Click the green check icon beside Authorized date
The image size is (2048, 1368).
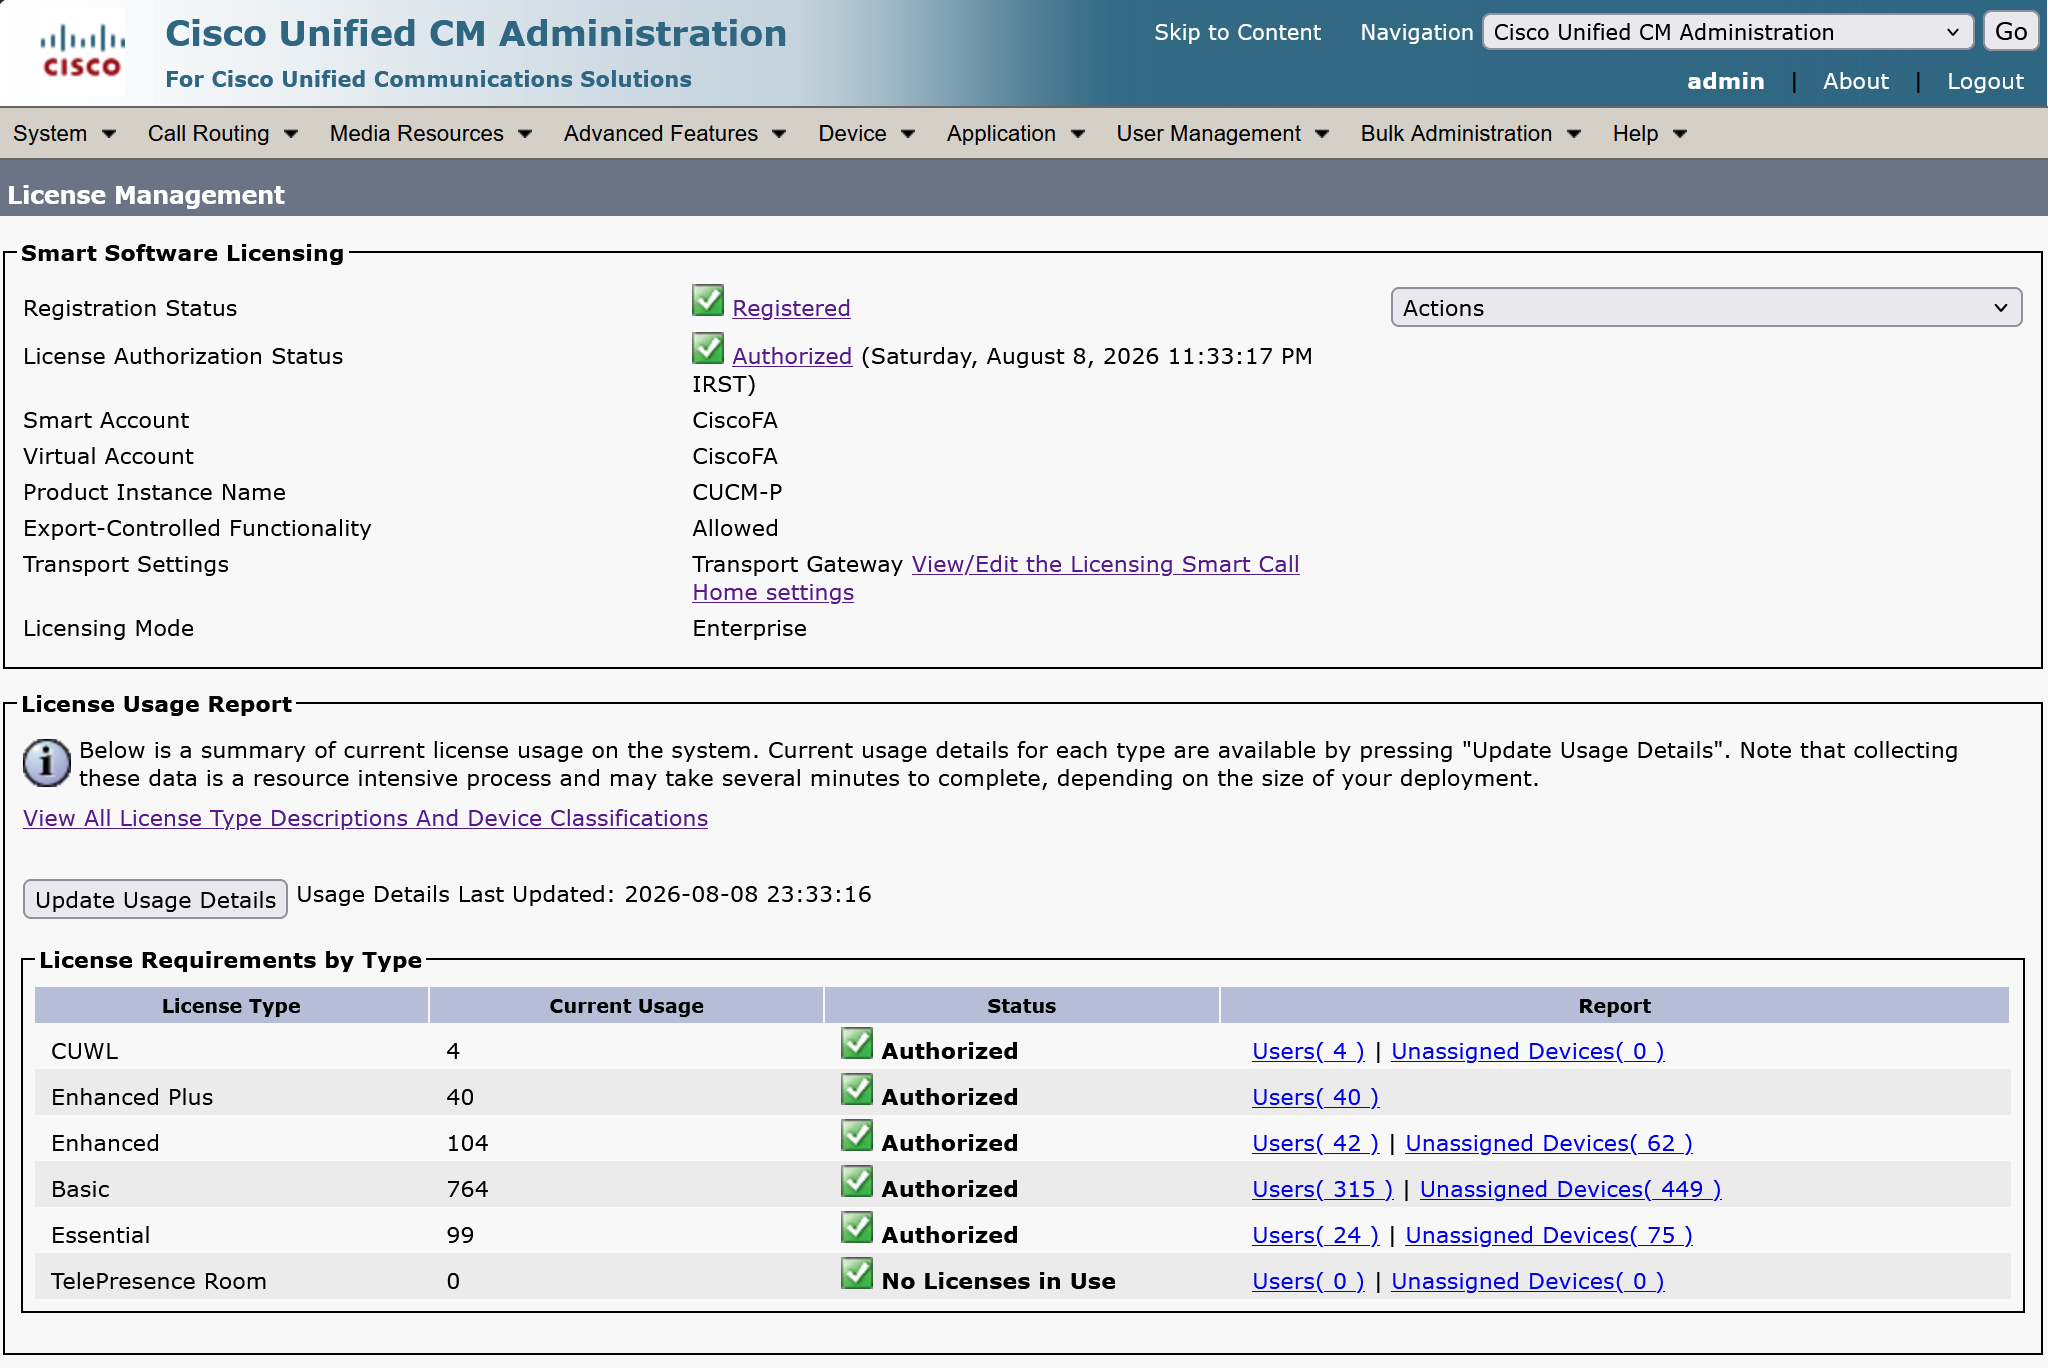pyautogui.click(x=708, y=348)
